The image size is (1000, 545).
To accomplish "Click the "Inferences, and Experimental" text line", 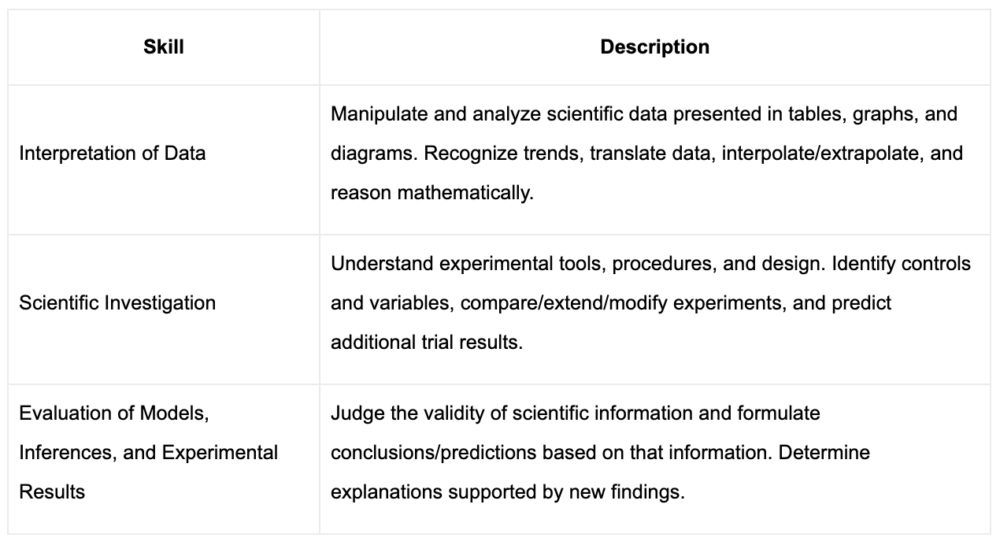I will coord(148,452).
